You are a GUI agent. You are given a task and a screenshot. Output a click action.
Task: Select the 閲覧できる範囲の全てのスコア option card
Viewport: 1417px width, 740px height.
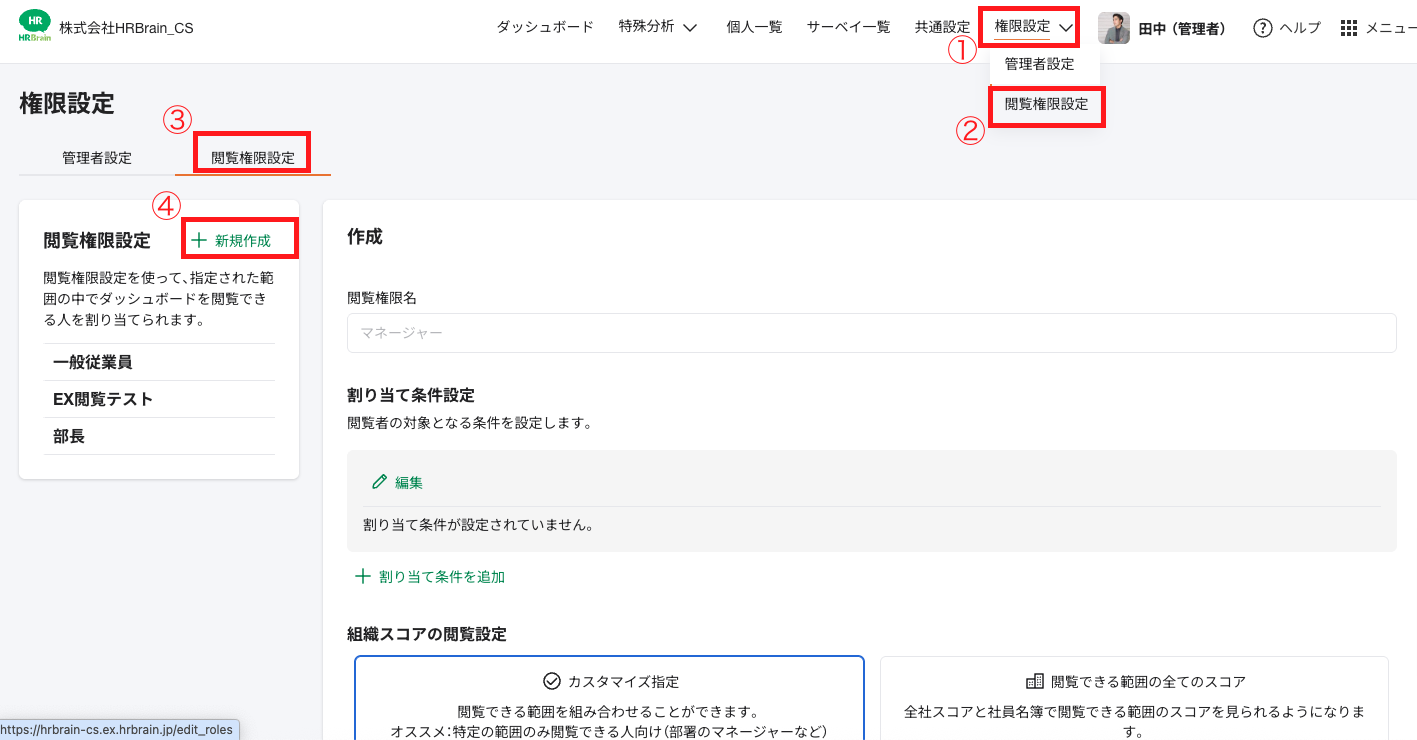pyautogui.click(x=1133, y=700)
